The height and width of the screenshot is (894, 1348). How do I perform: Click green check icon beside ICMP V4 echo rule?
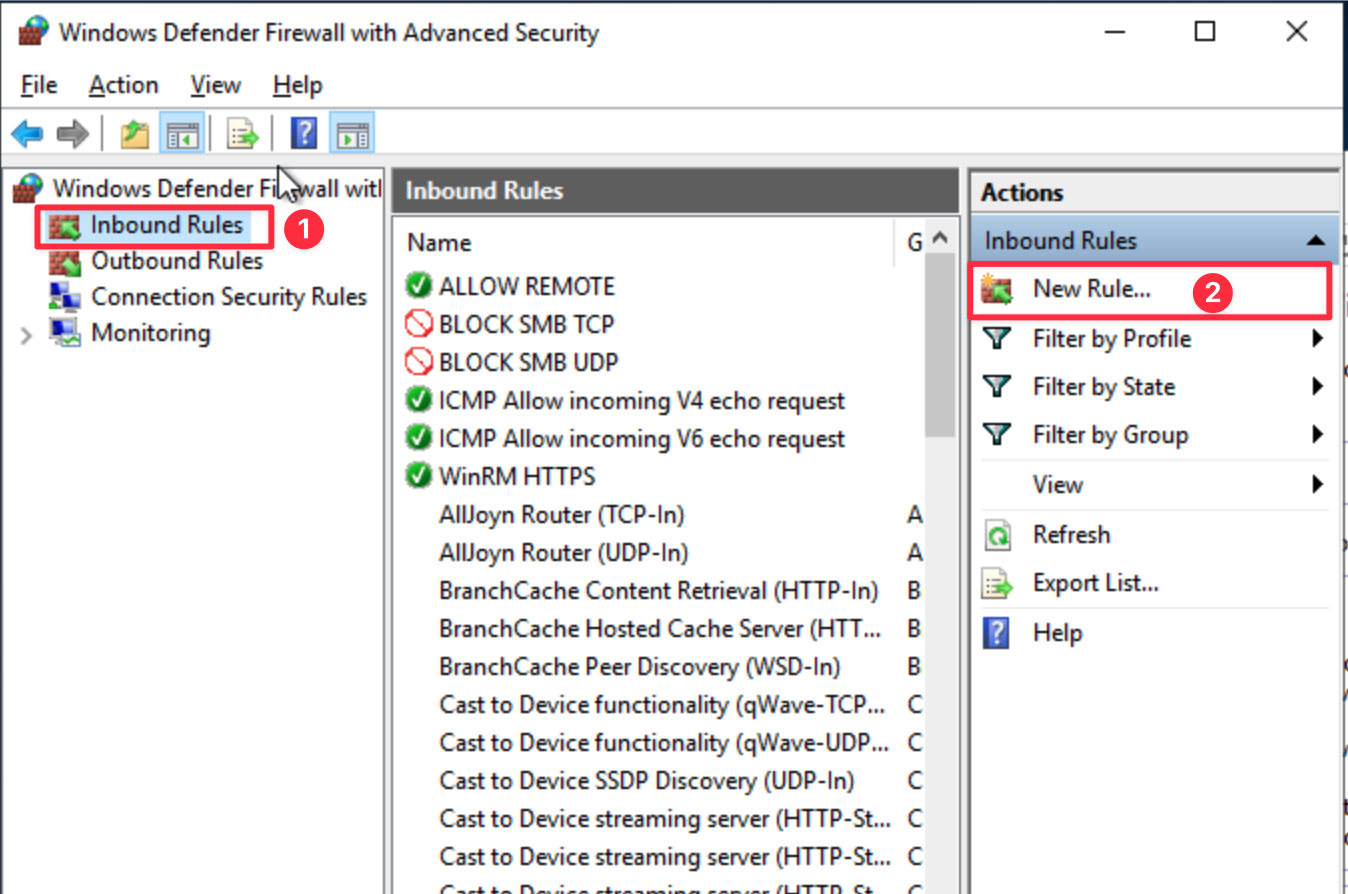[x=418, y=401]
